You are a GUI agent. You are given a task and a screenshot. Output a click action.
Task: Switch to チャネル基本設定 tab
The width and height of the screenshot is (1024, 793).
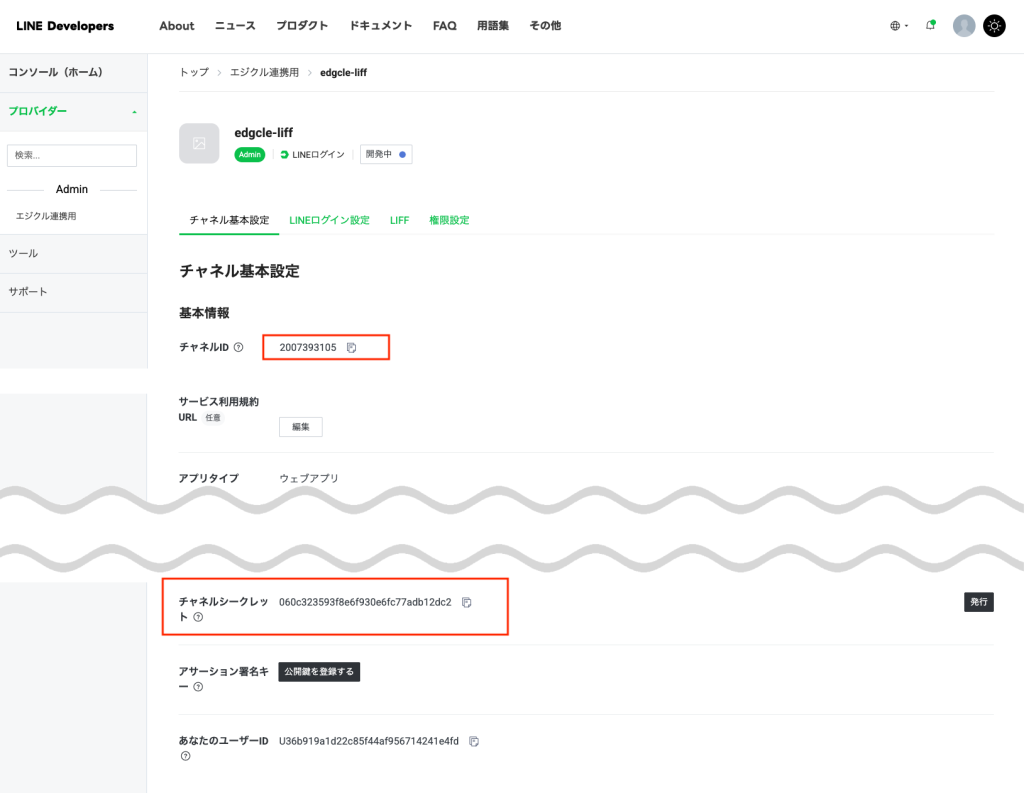(x=229, y=220)
